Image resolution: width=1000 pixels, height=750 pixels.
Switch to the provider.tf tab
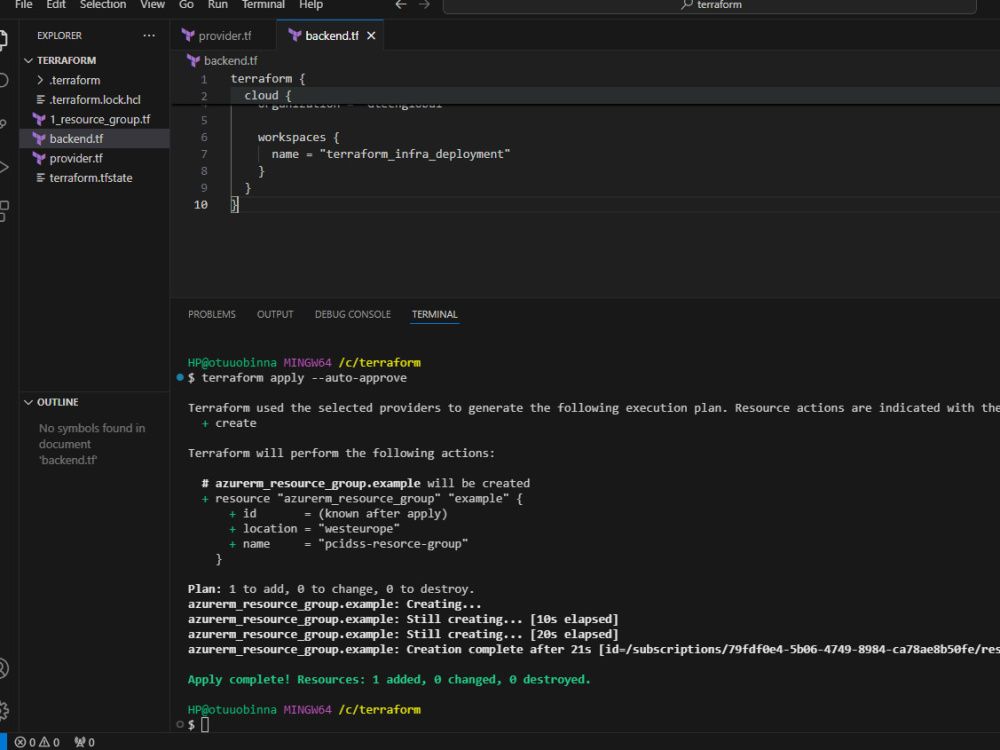tap(222, 34)
